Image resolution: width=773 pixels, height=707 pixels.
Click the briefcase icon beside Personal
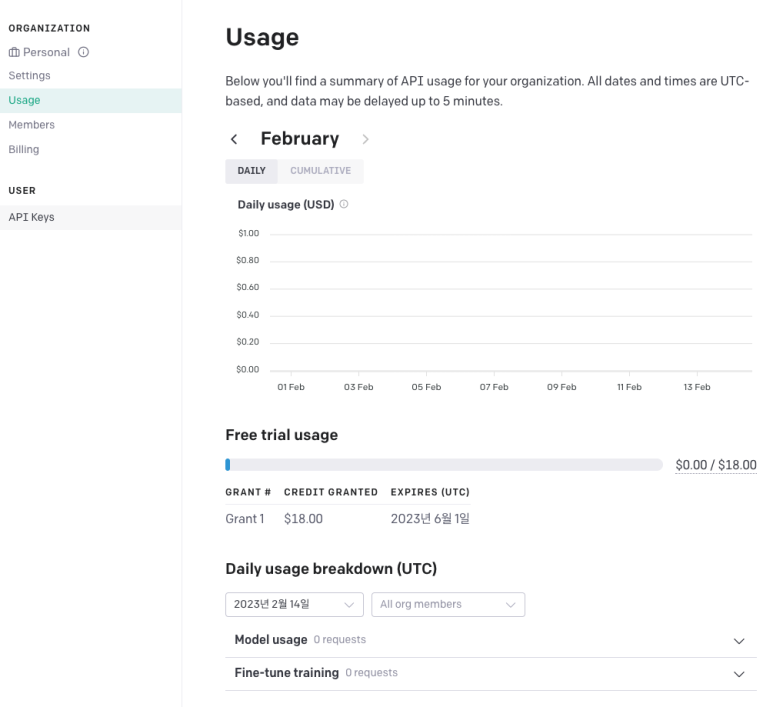[x=14, y=52]
